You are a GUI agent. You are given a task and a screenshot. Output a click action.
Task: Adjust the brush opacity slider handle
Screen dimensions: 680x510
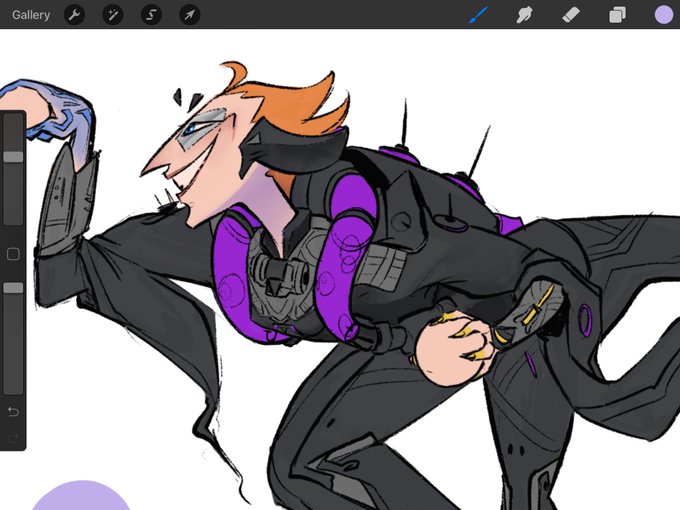(13, 288)
